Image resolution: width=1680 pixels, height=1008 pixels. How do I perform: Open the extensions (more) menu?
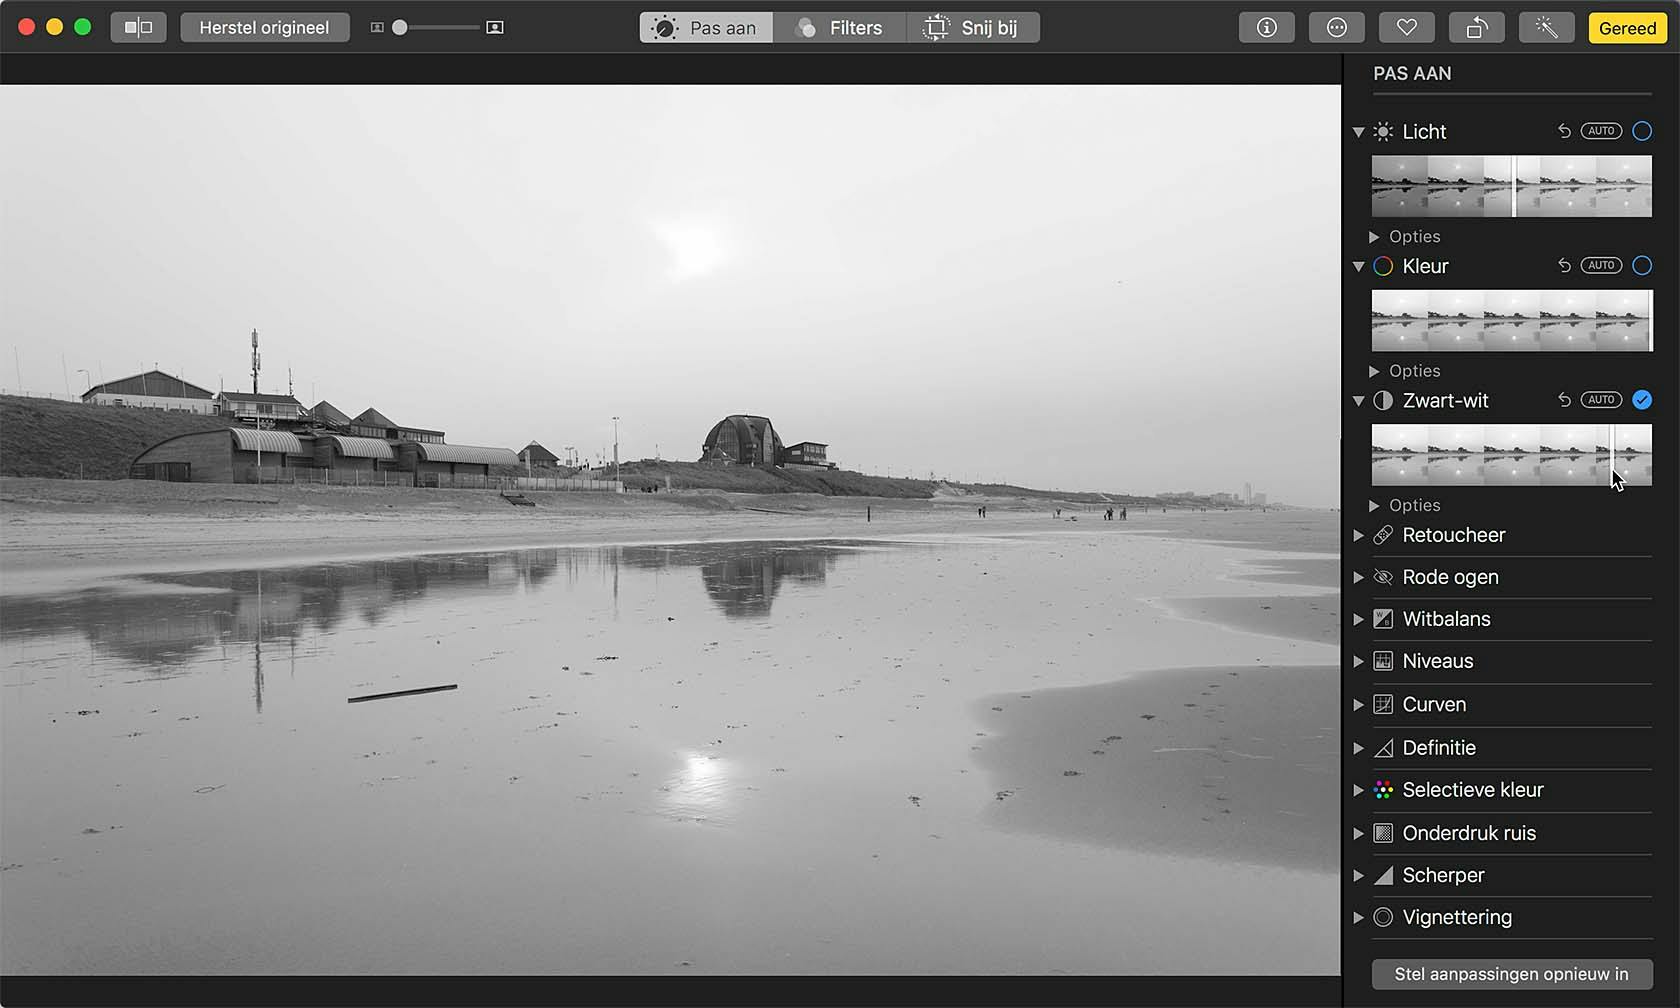[x=1336, y=27]
